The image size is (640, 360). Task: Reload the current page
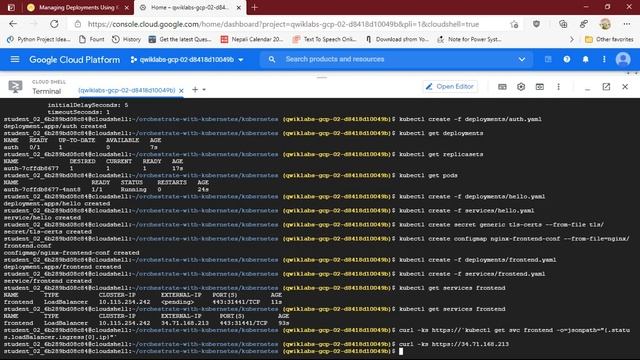point(54,24)
